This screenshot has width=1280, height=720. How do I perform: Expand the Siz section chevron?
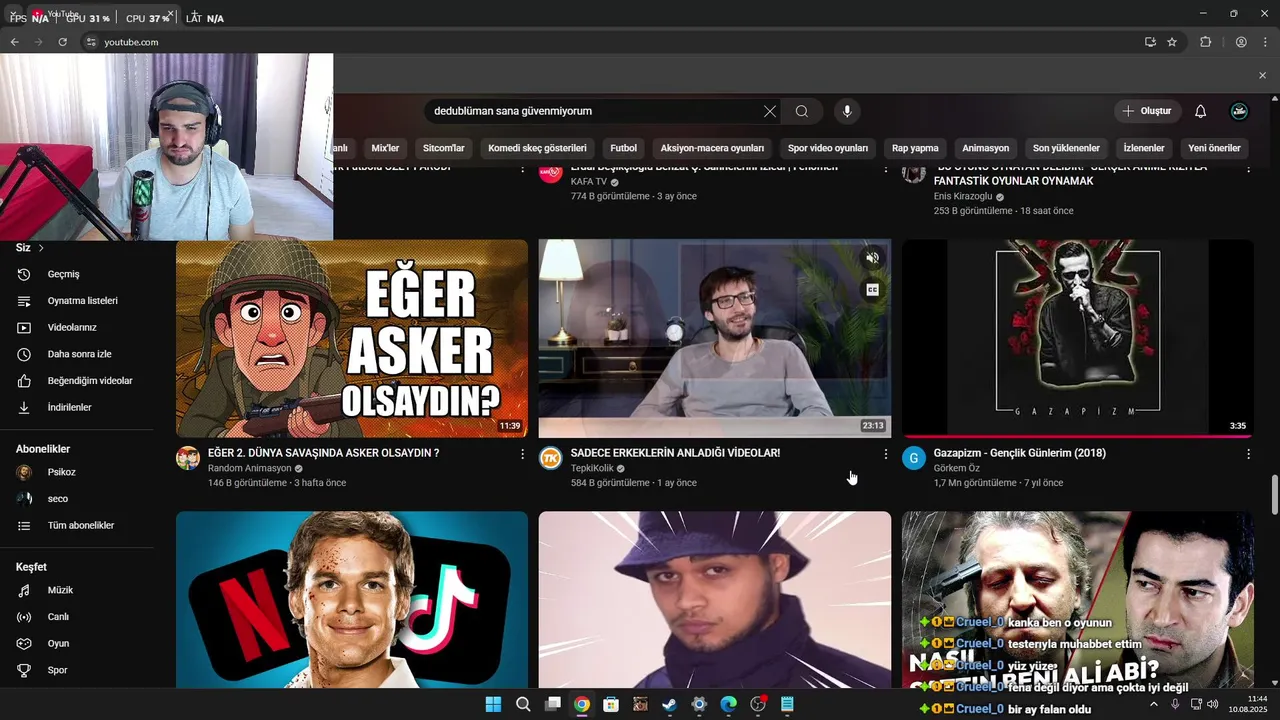[x=41, y=248]
